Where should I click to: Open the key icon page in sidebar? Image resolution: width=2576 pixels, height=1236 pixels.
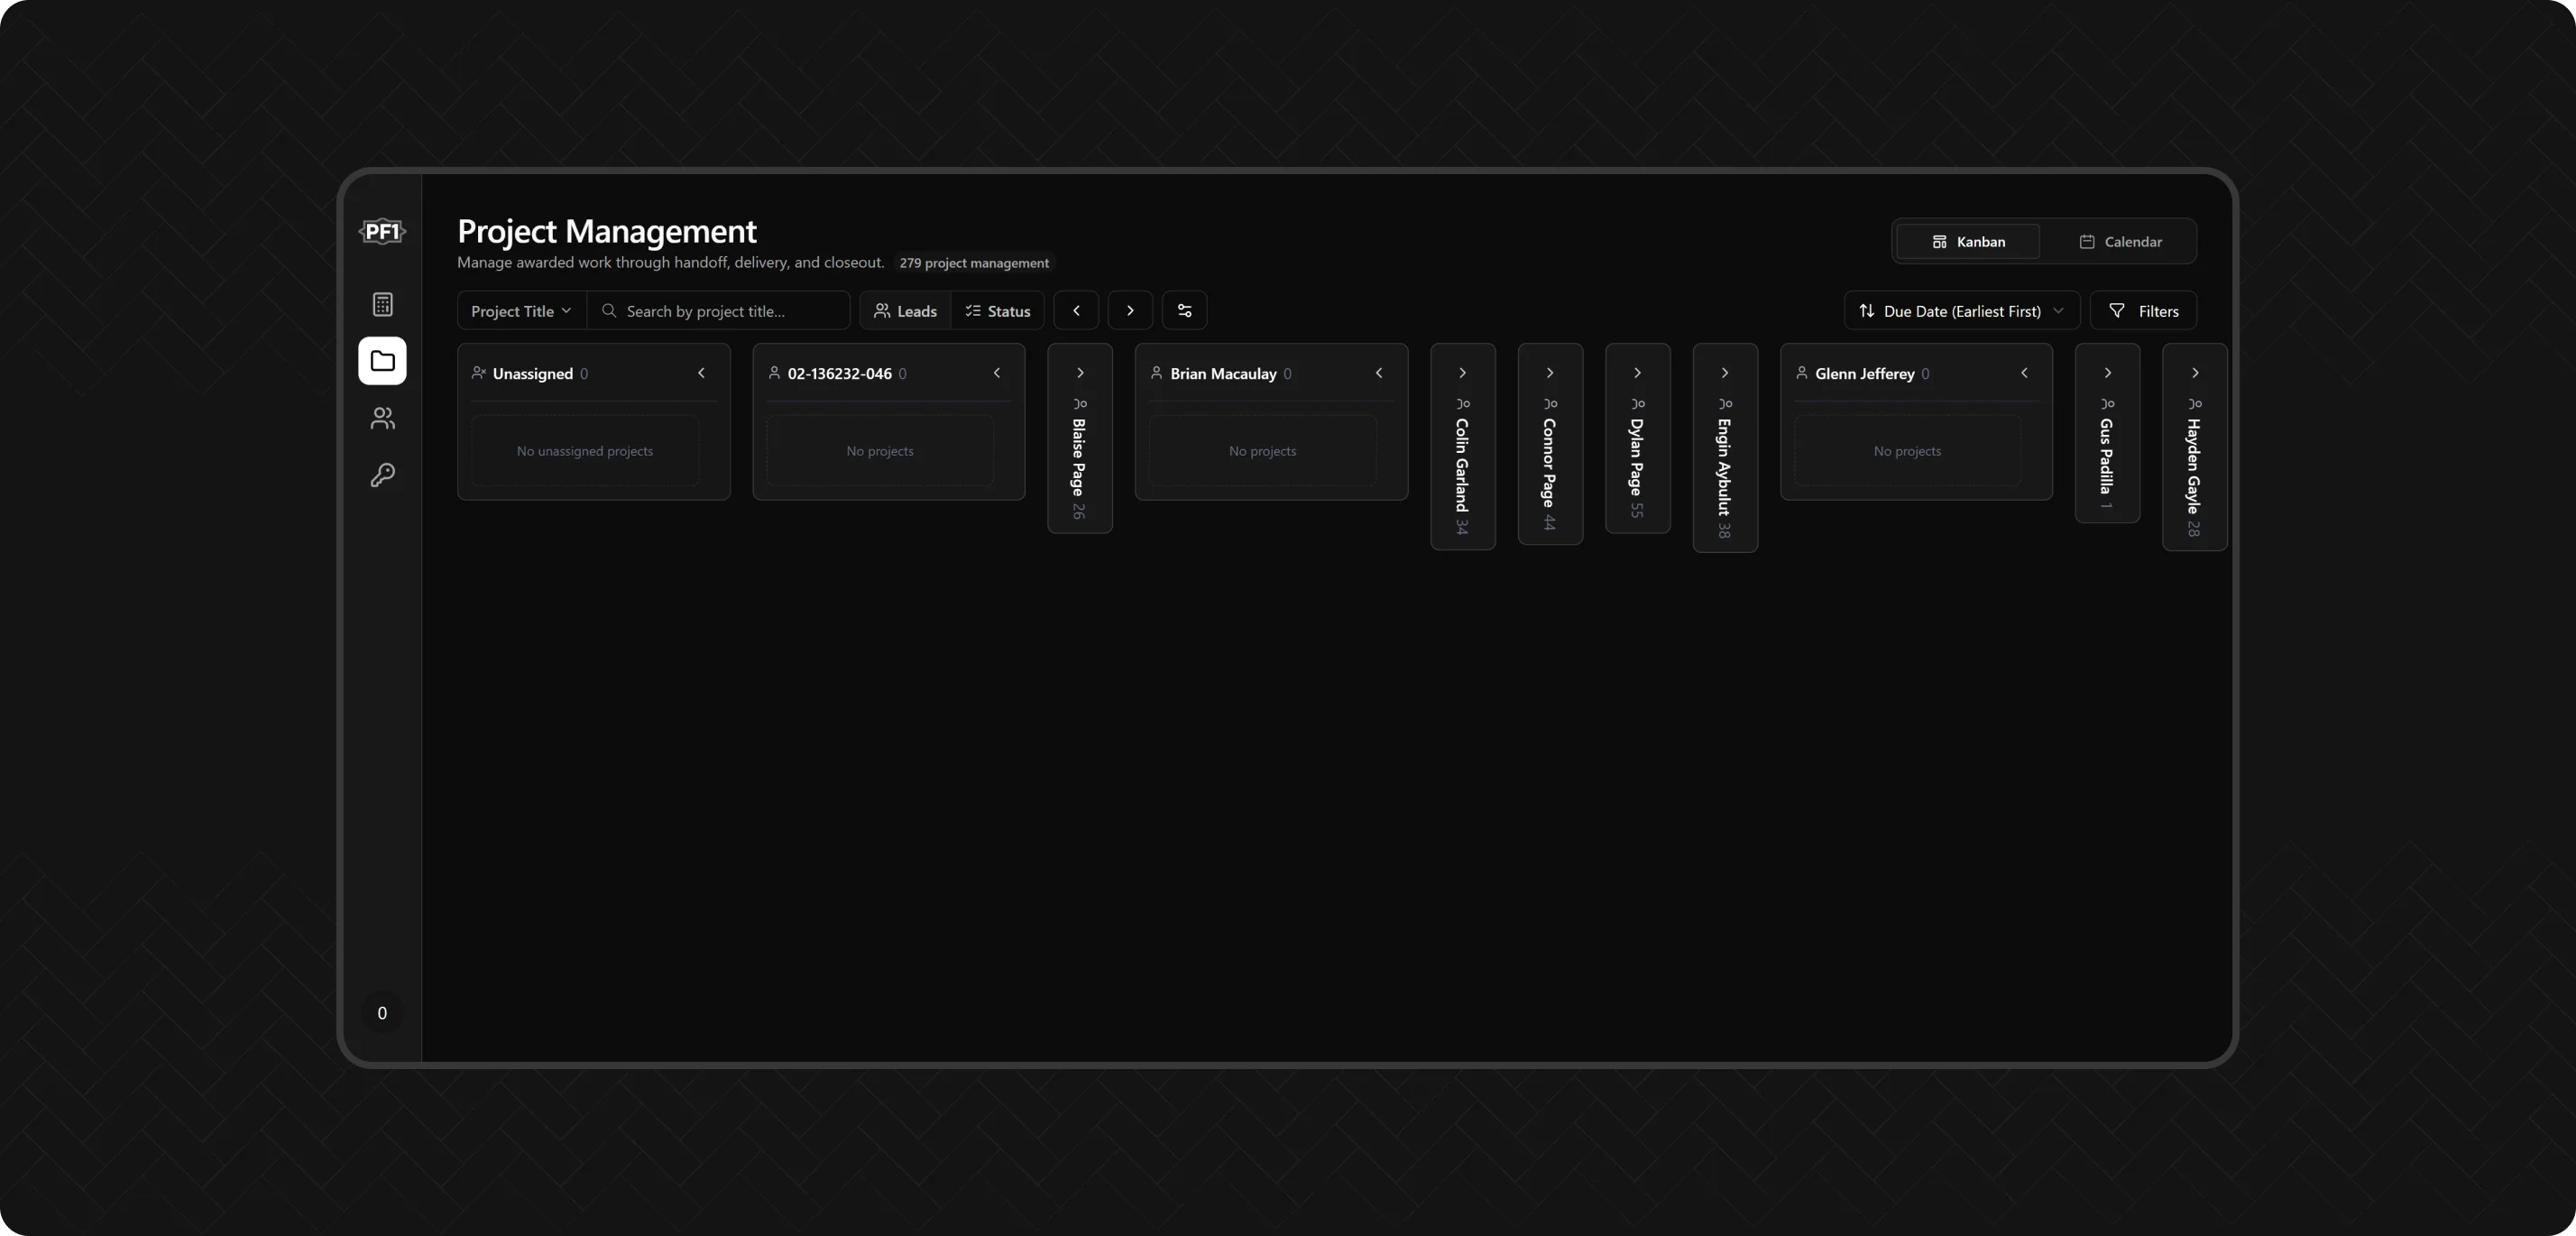tap(382, 474)
